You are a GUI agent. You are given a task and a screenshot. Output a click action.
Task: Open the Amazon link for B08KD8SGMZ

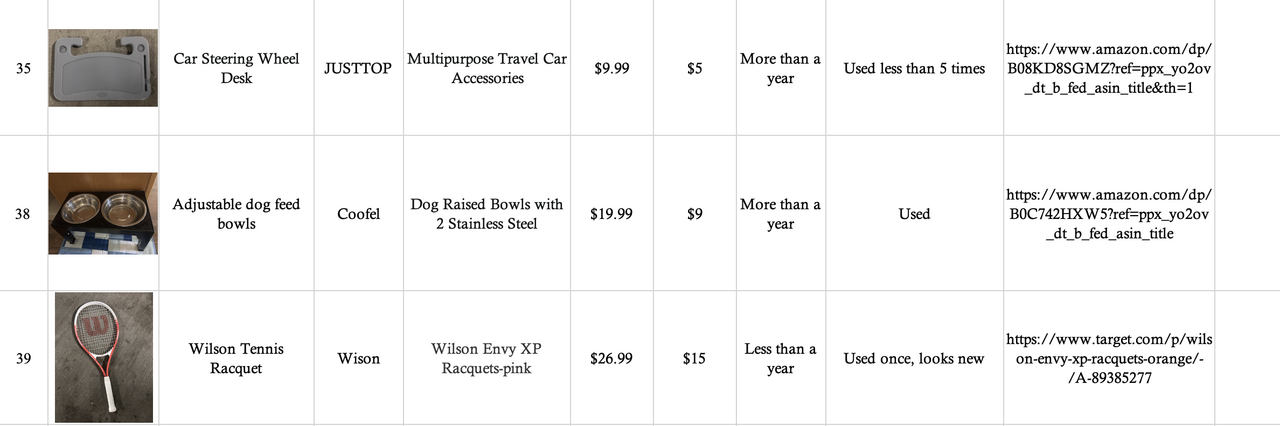coord(1109,69)
